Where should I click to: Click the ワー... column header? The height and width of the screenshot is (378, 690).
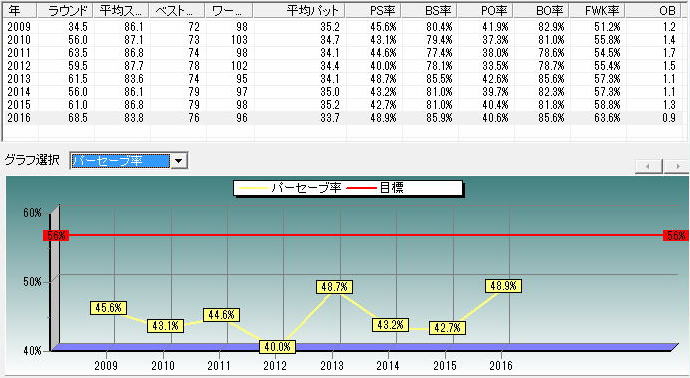[229, 10]
